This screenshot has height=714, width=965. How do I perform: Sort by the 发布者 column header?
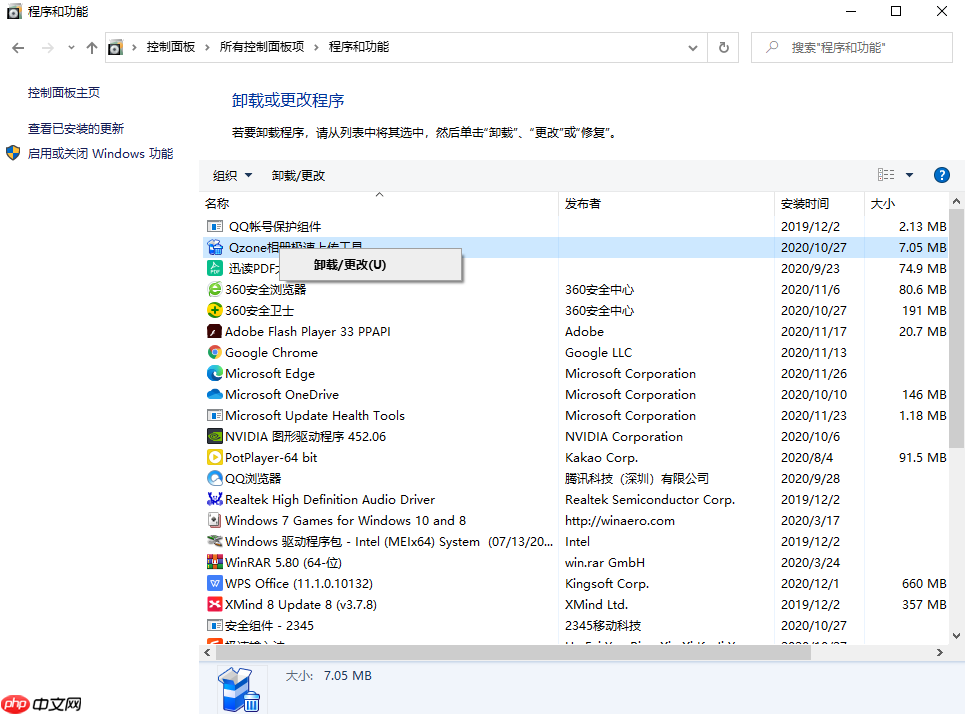coord(666,203)
